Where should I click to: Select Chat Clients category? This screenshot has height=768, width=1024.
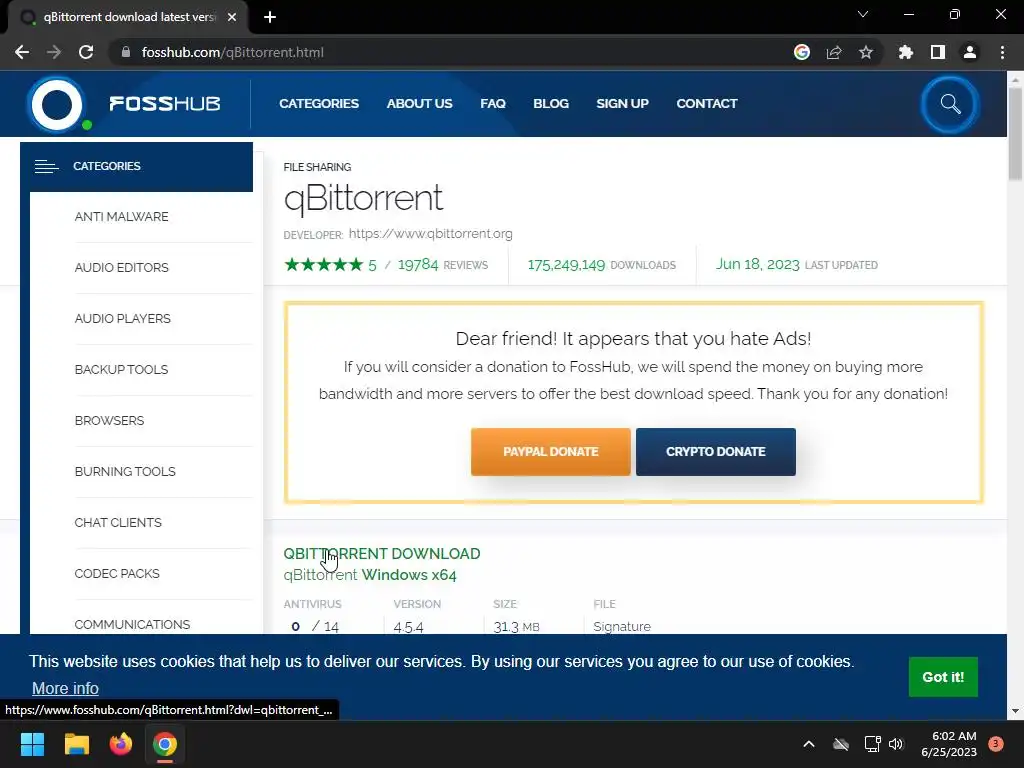point(118,522)
